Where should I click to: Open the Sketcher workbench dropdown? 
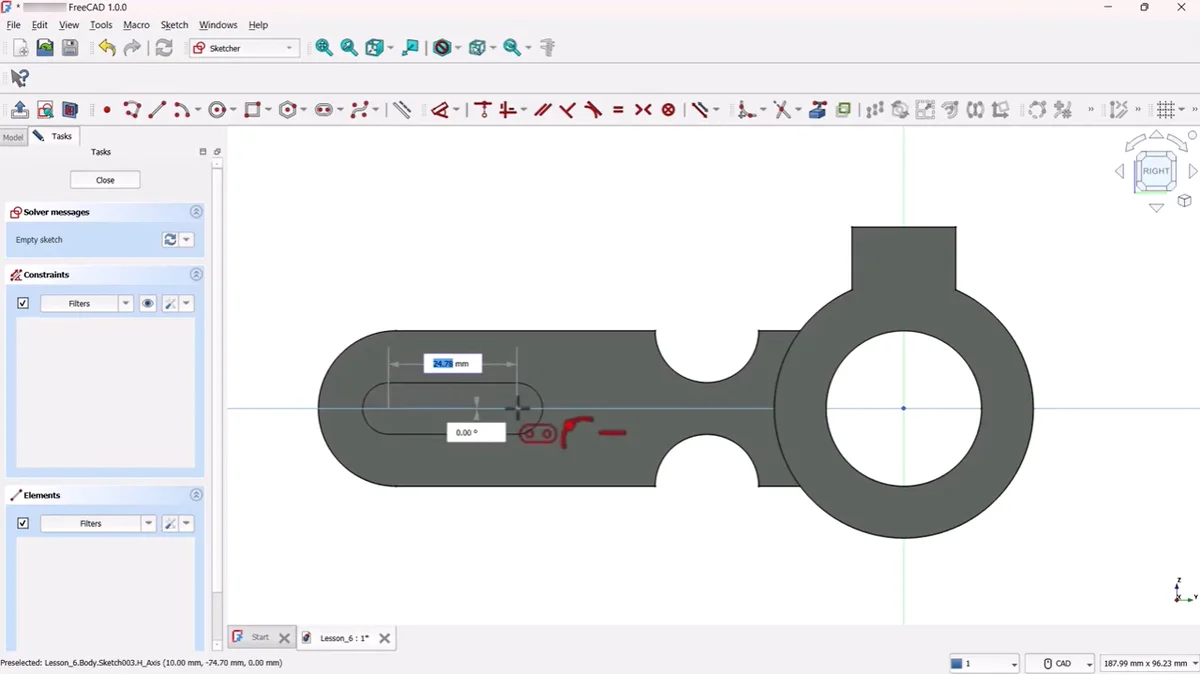244,48
